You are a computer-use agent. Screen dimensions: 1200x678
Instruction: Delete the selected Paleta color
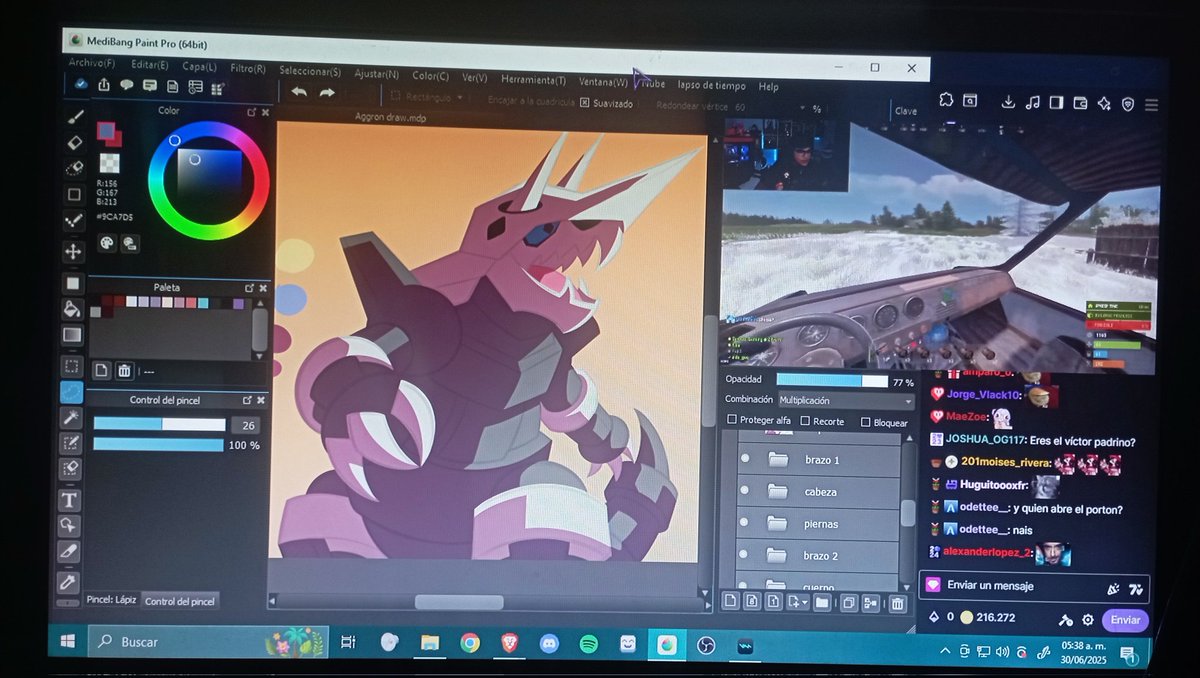pos(124,371)
